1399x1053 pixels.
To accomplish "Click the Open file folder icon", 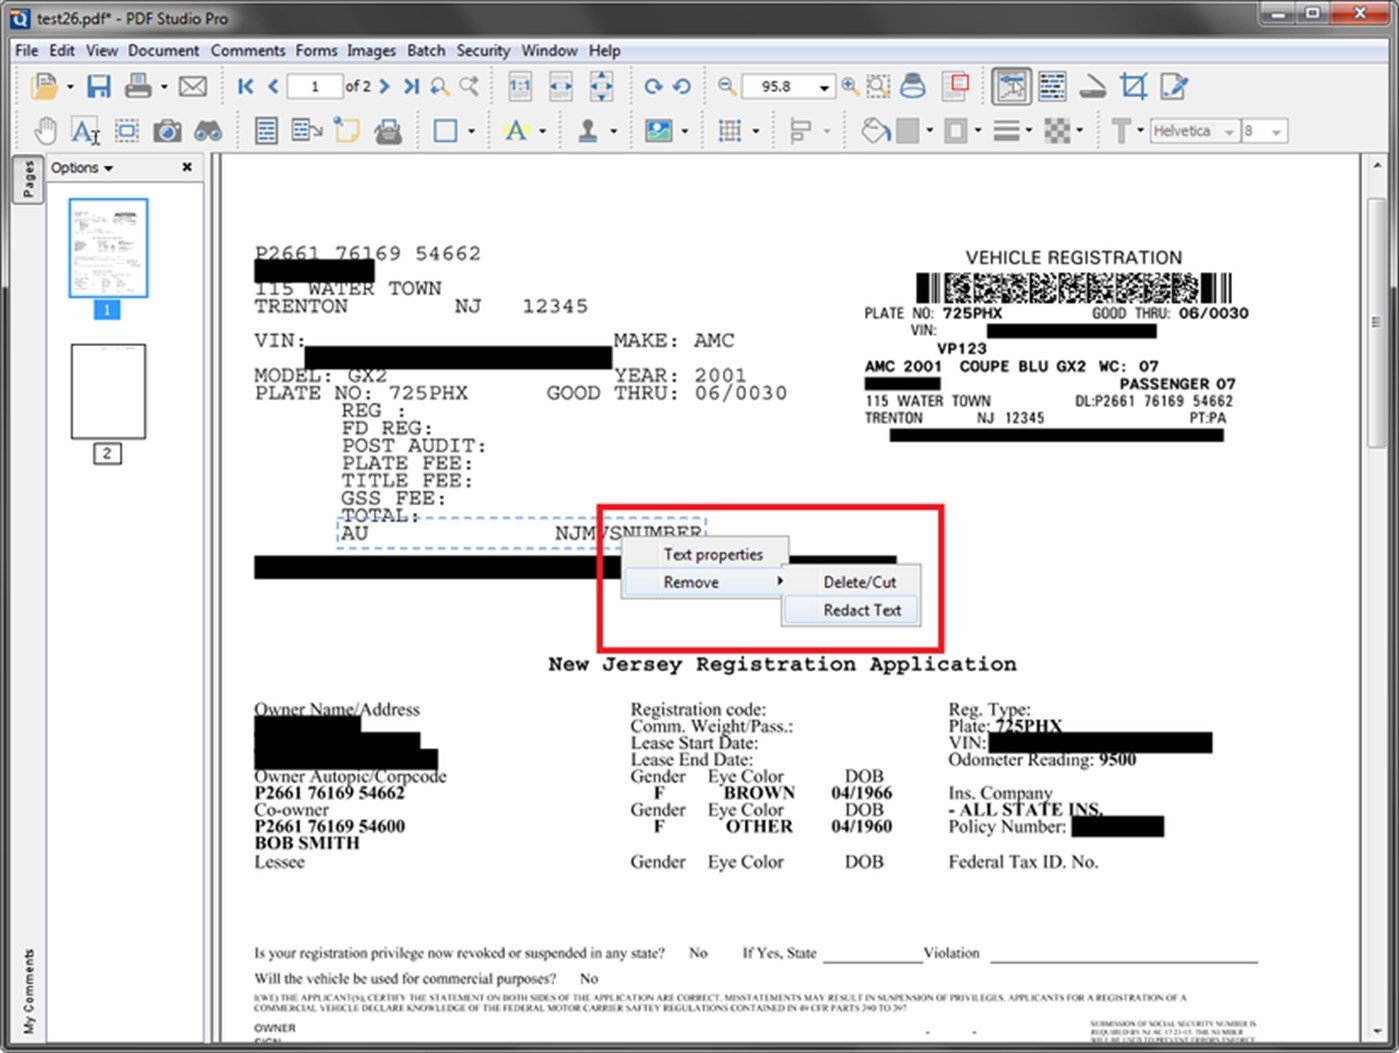I will 43,87.
